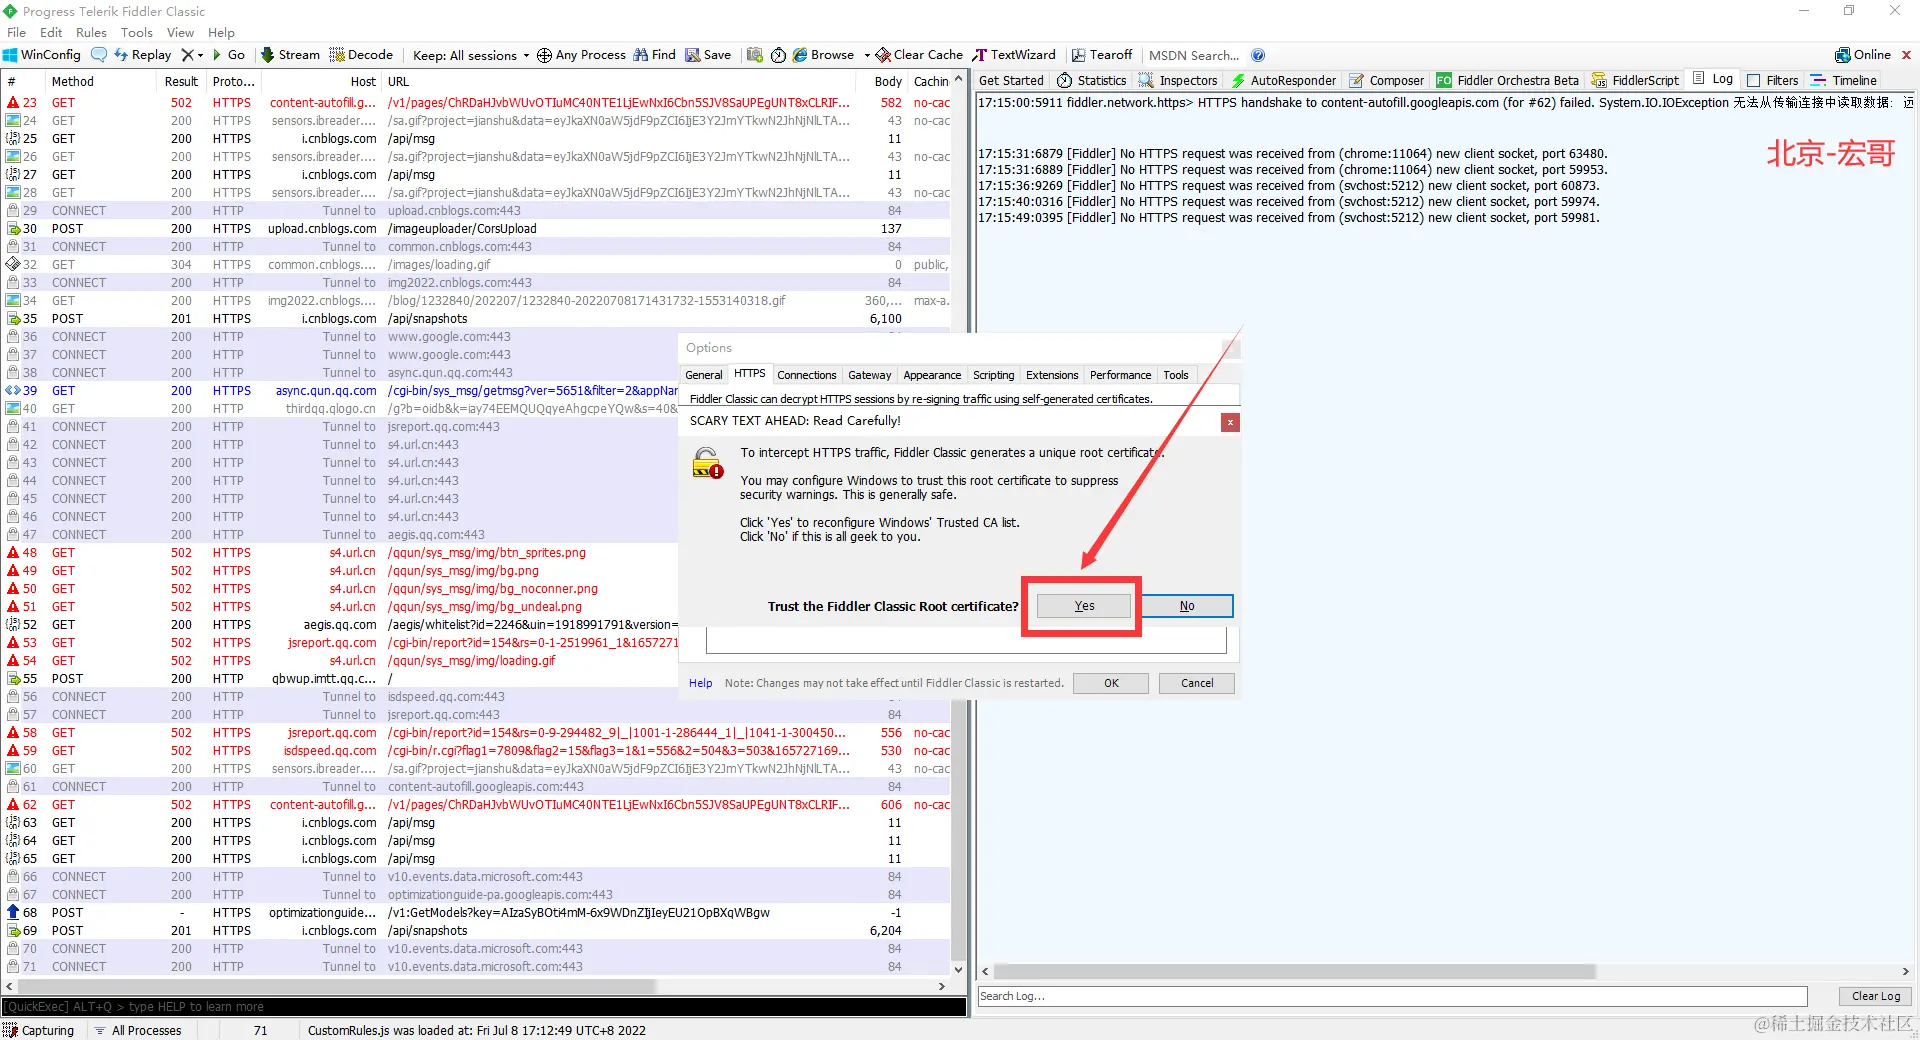Viewport: 1920px width, 1040px height.
Task: Open the TextWizard tool
Action: click(x=1014, y=55)
